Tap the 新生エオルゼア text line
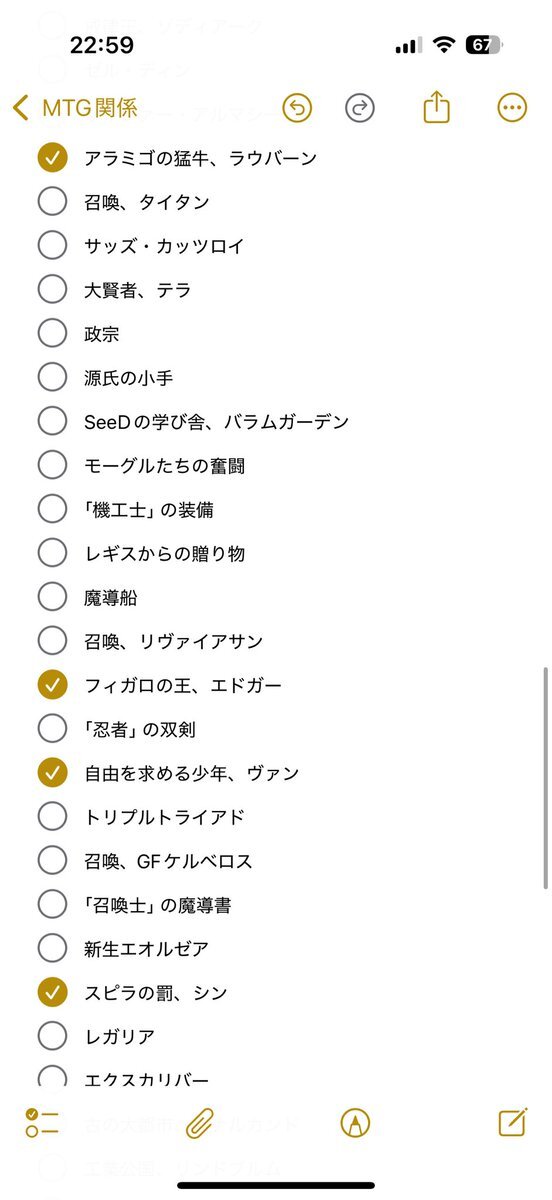Image resolution: width=552 pixels, height=1200 pixels. click(147, 949)
